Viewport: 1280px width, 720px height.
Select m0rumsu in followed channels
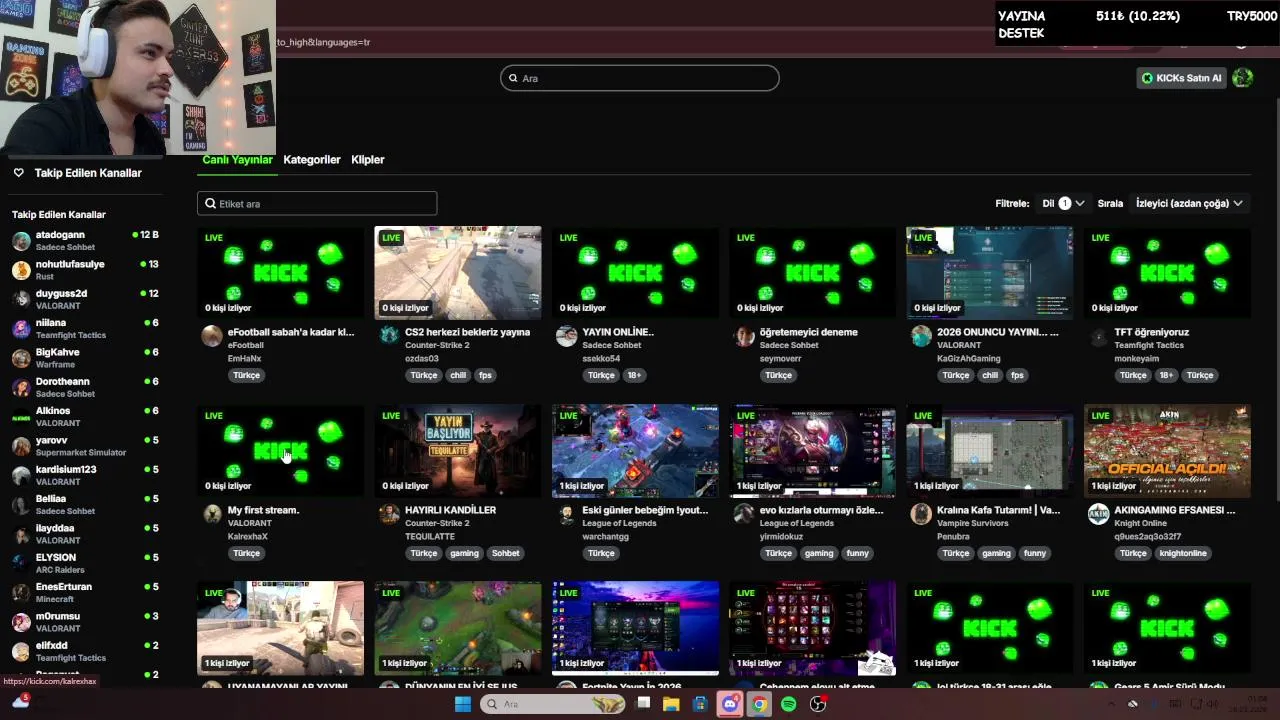click(x=85, y=622)
